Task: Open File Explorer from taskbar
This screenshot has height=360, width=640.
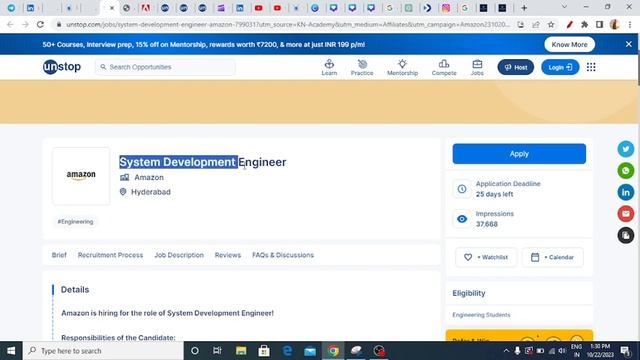Action: 241,351
